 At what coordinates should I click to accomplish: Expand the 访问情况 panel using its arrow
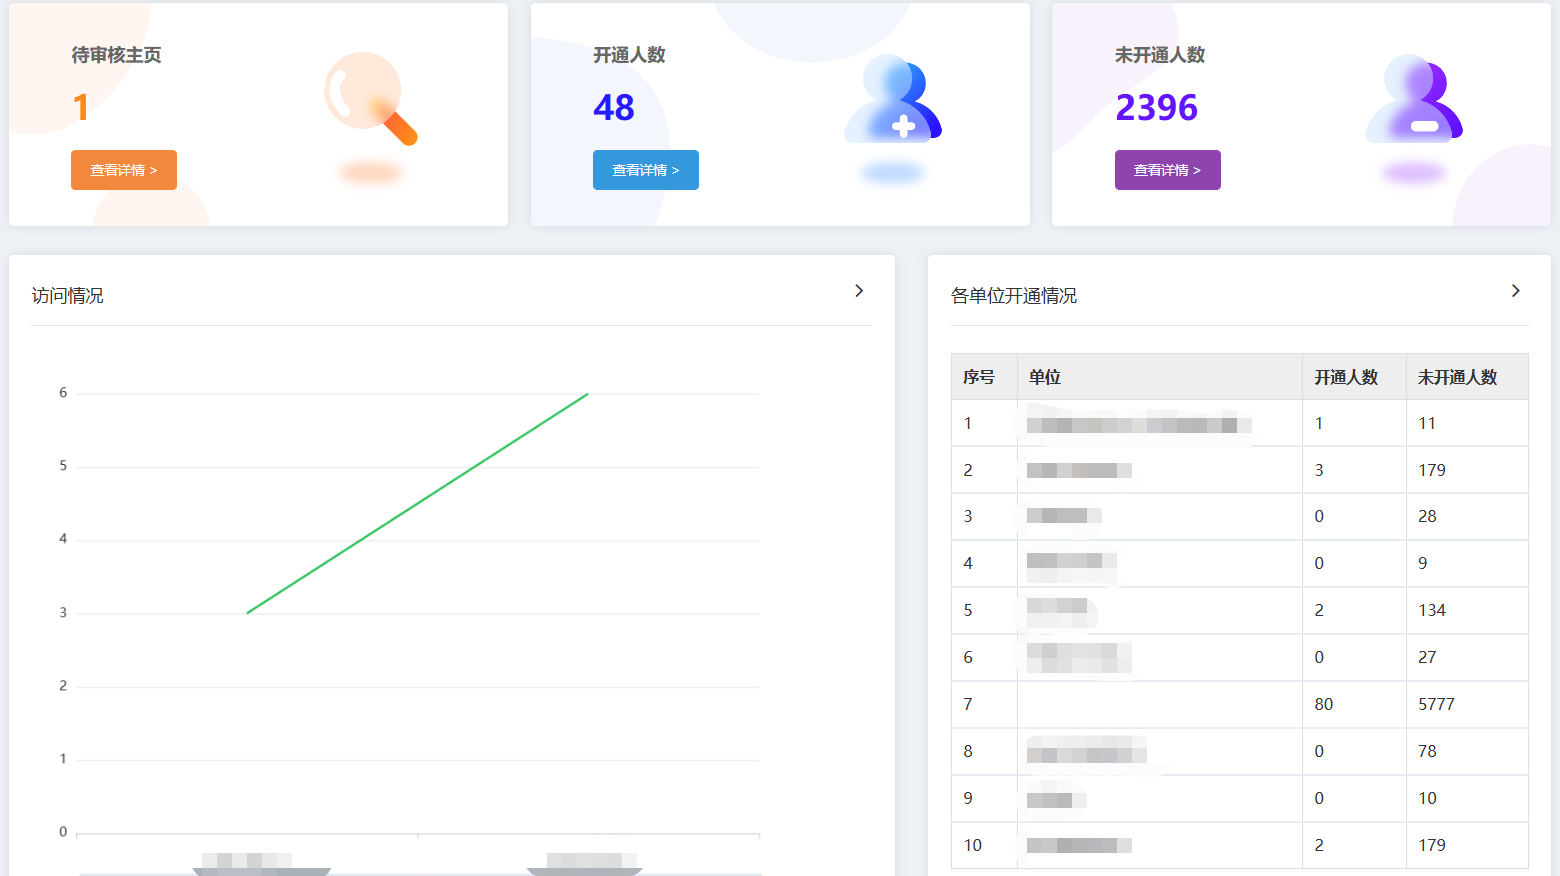coord(859,291)
